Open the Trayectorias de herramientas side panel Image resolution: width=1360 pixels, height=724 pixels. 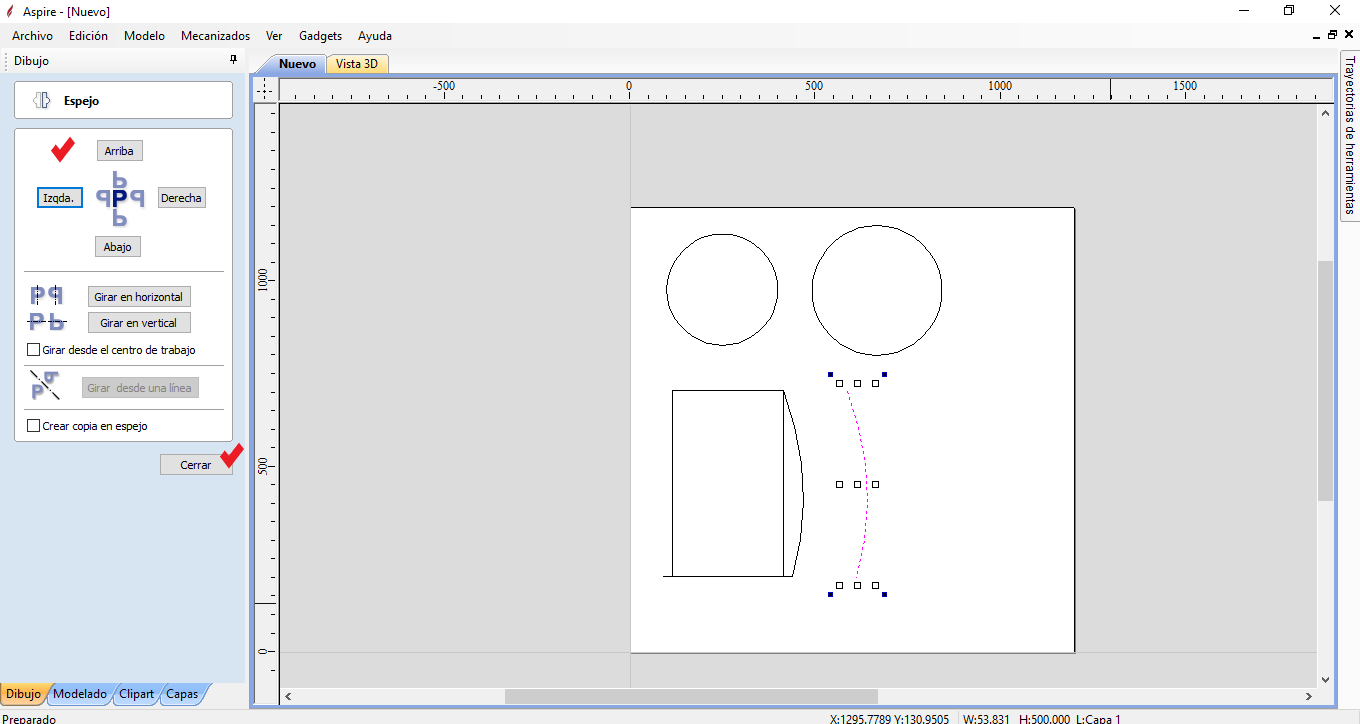1349,135
